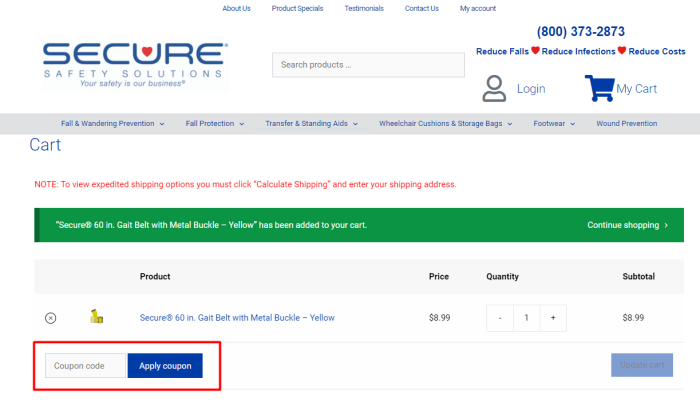Image resolution: width=700 pixels, height=402 pixels.
Task: Click the $8.99 value under Subtotal
Action: [633, 318]
